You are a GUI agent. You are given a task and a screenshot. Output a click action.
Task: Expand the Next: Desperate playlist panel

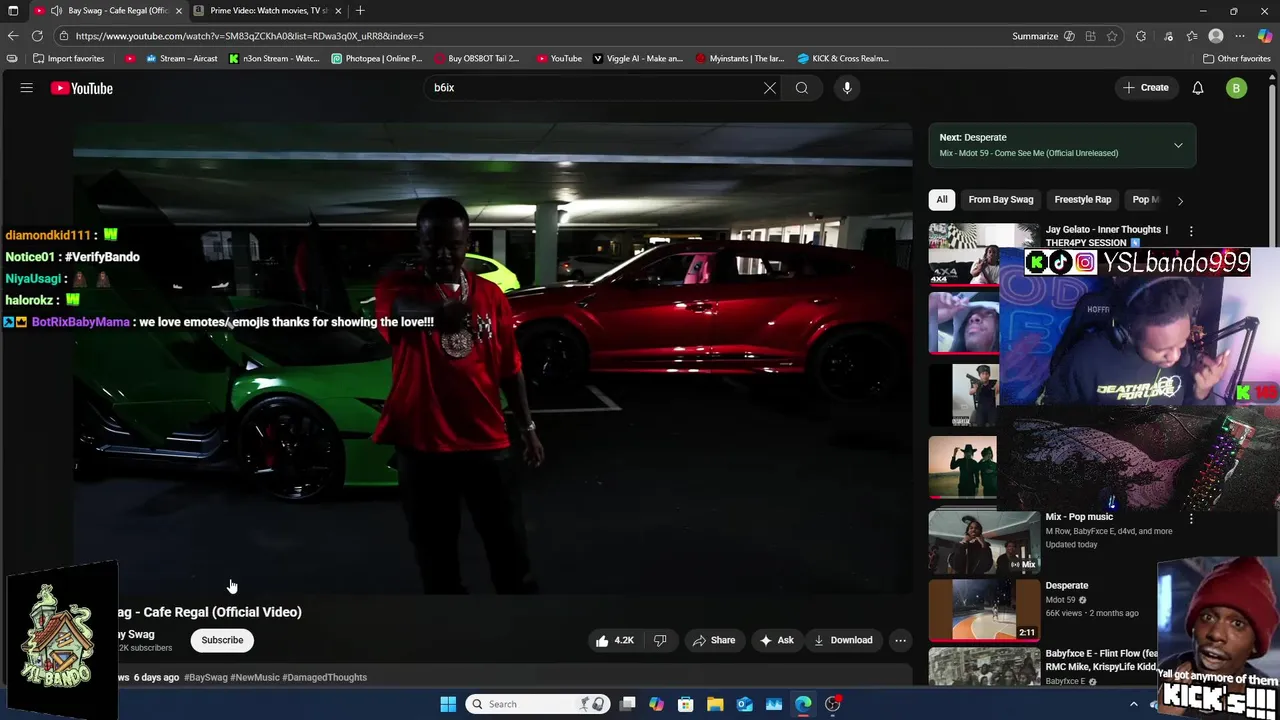tap(1178, 145)
